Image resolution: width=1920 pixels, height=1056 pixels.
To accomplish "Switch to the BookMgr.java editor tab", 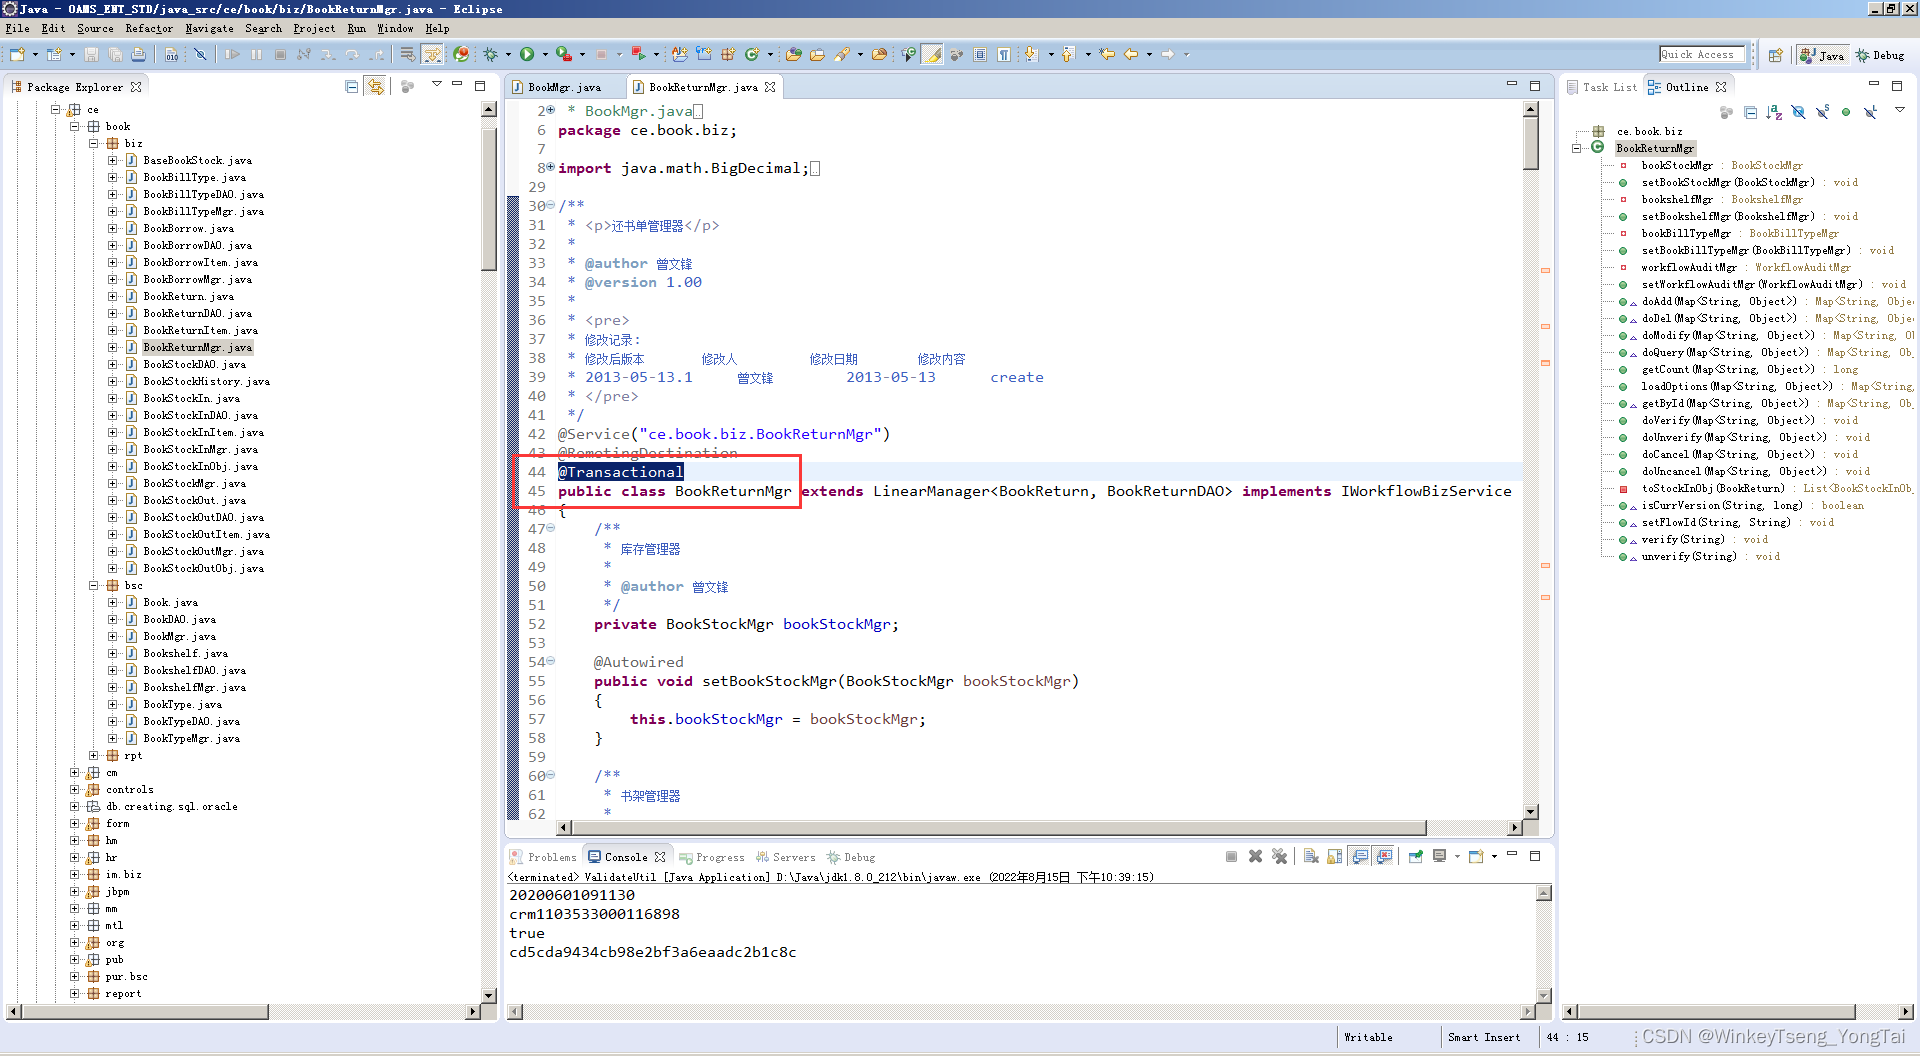I will pyautogui.click(x=563, y=87).
